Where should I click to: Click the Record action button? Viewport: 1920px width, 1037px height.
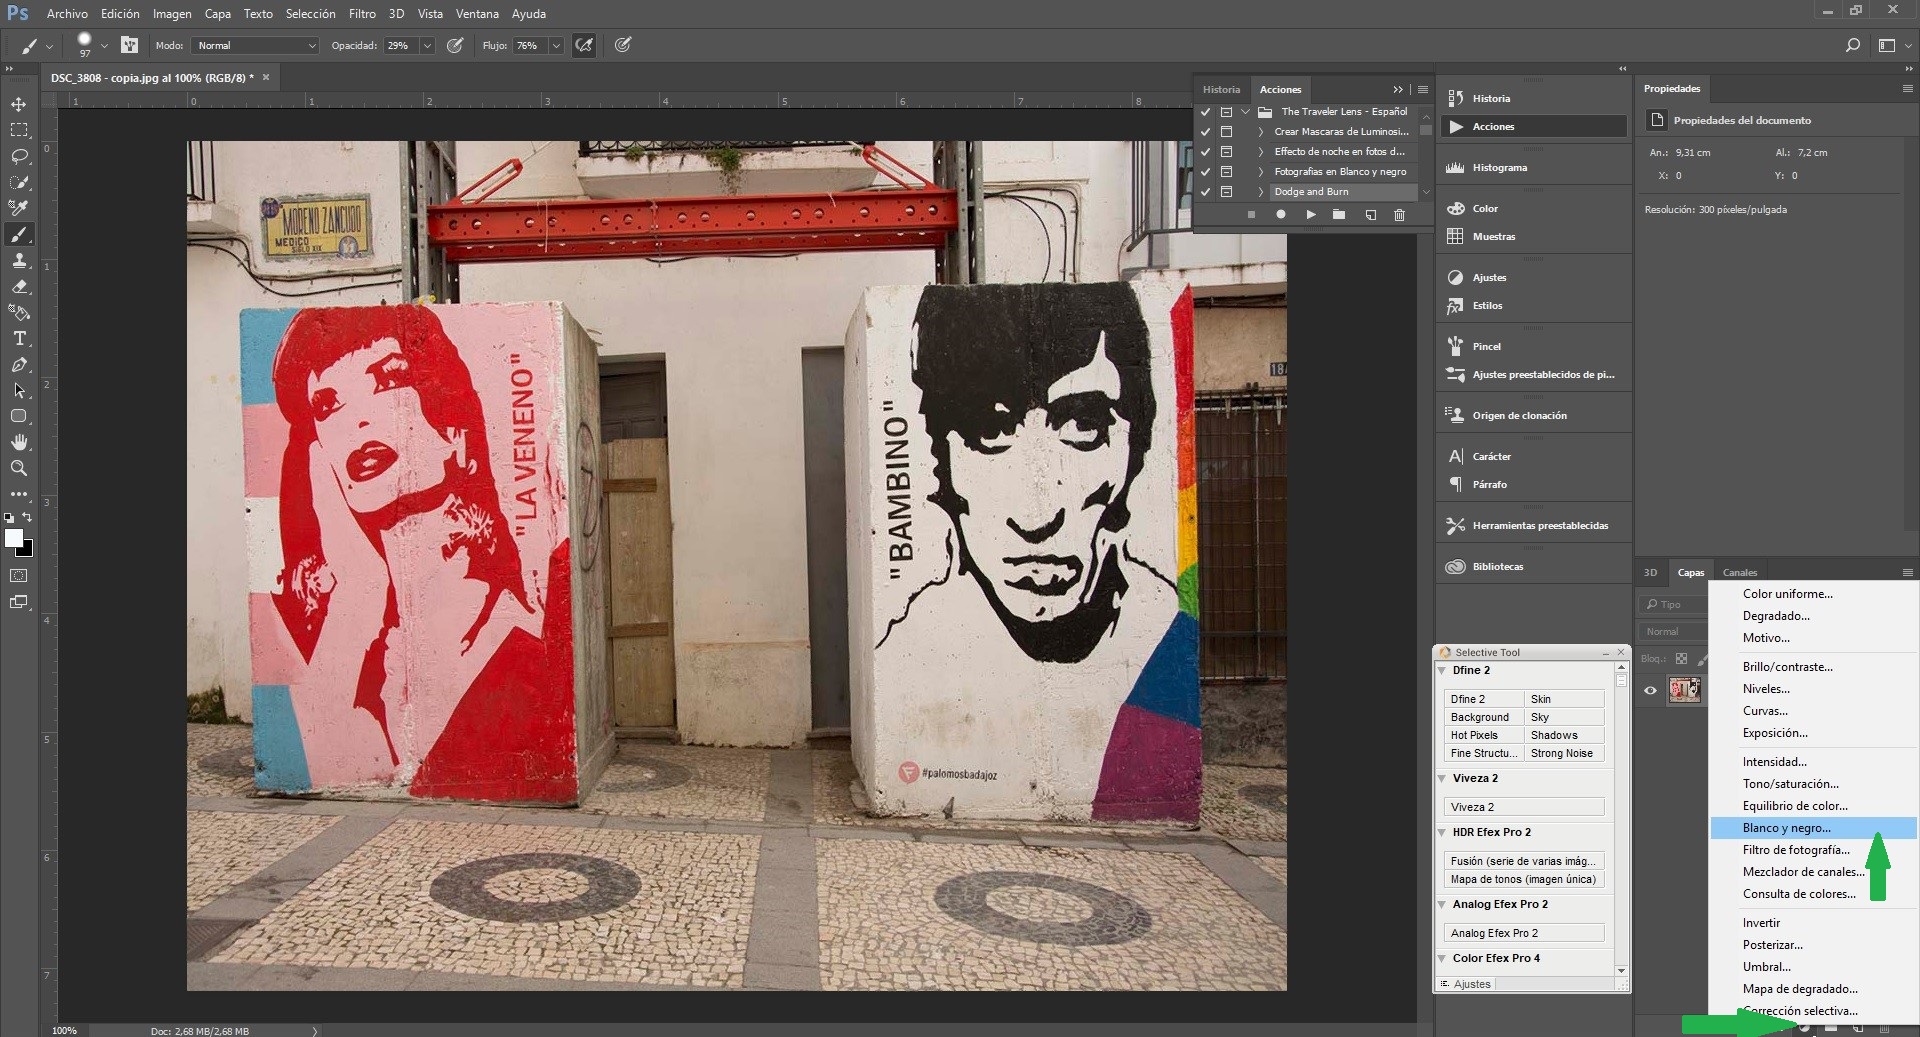[1280, 215]
